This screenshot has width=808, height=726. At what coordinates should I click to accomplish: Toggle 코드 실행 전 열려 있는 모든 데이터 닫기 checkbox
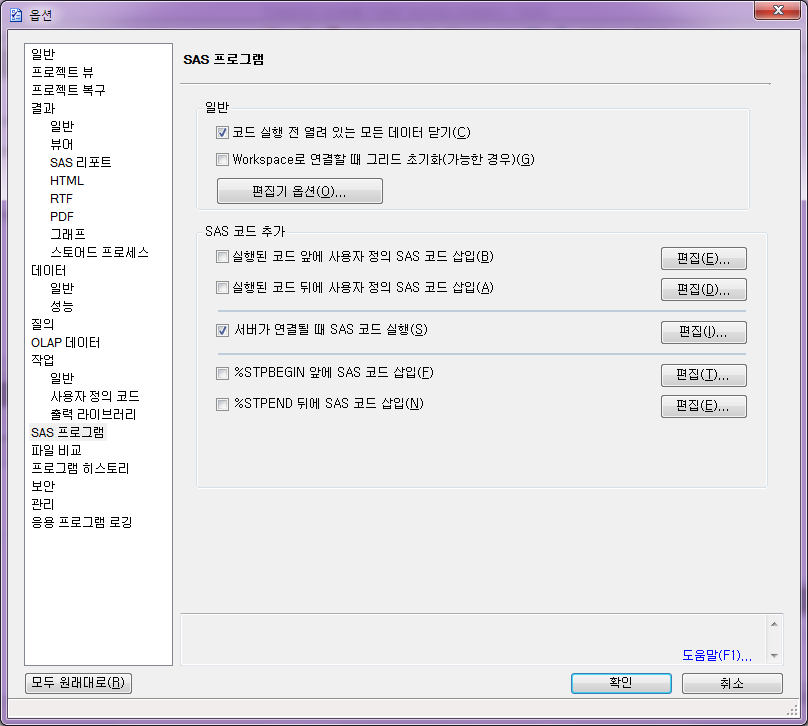click(x=222, y=132)
